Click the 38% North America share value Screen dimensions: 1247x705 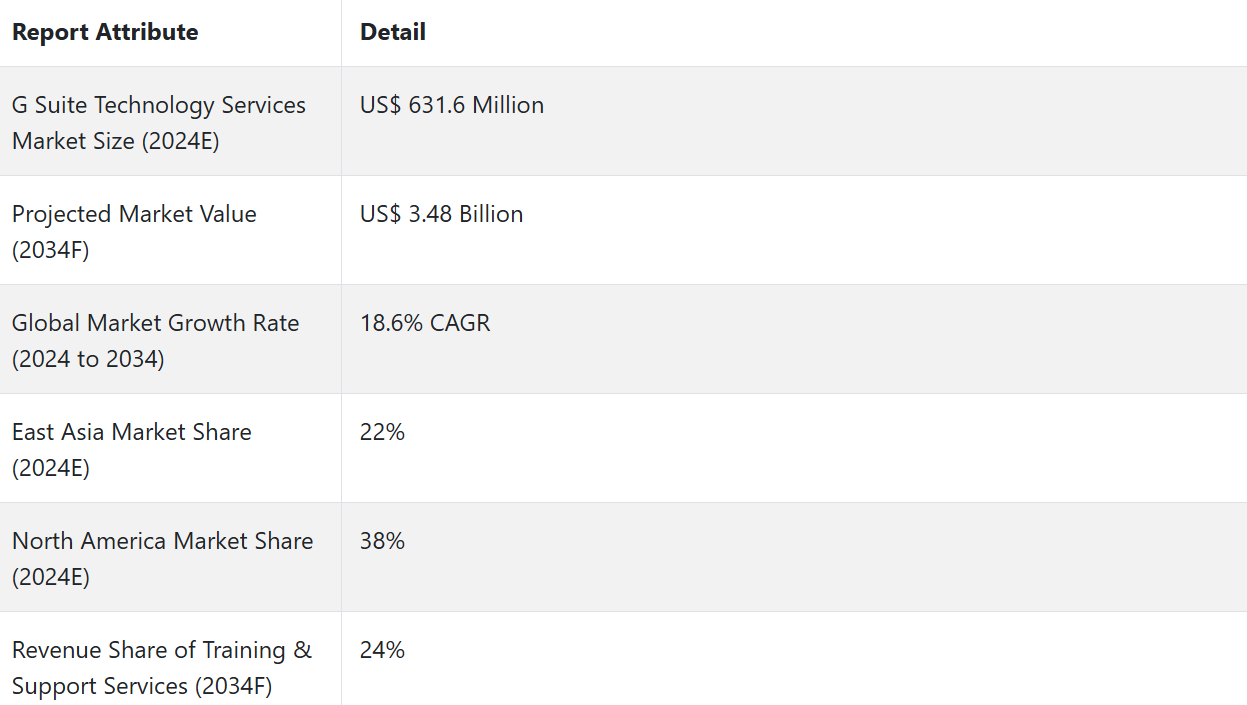tap(382, 541)
